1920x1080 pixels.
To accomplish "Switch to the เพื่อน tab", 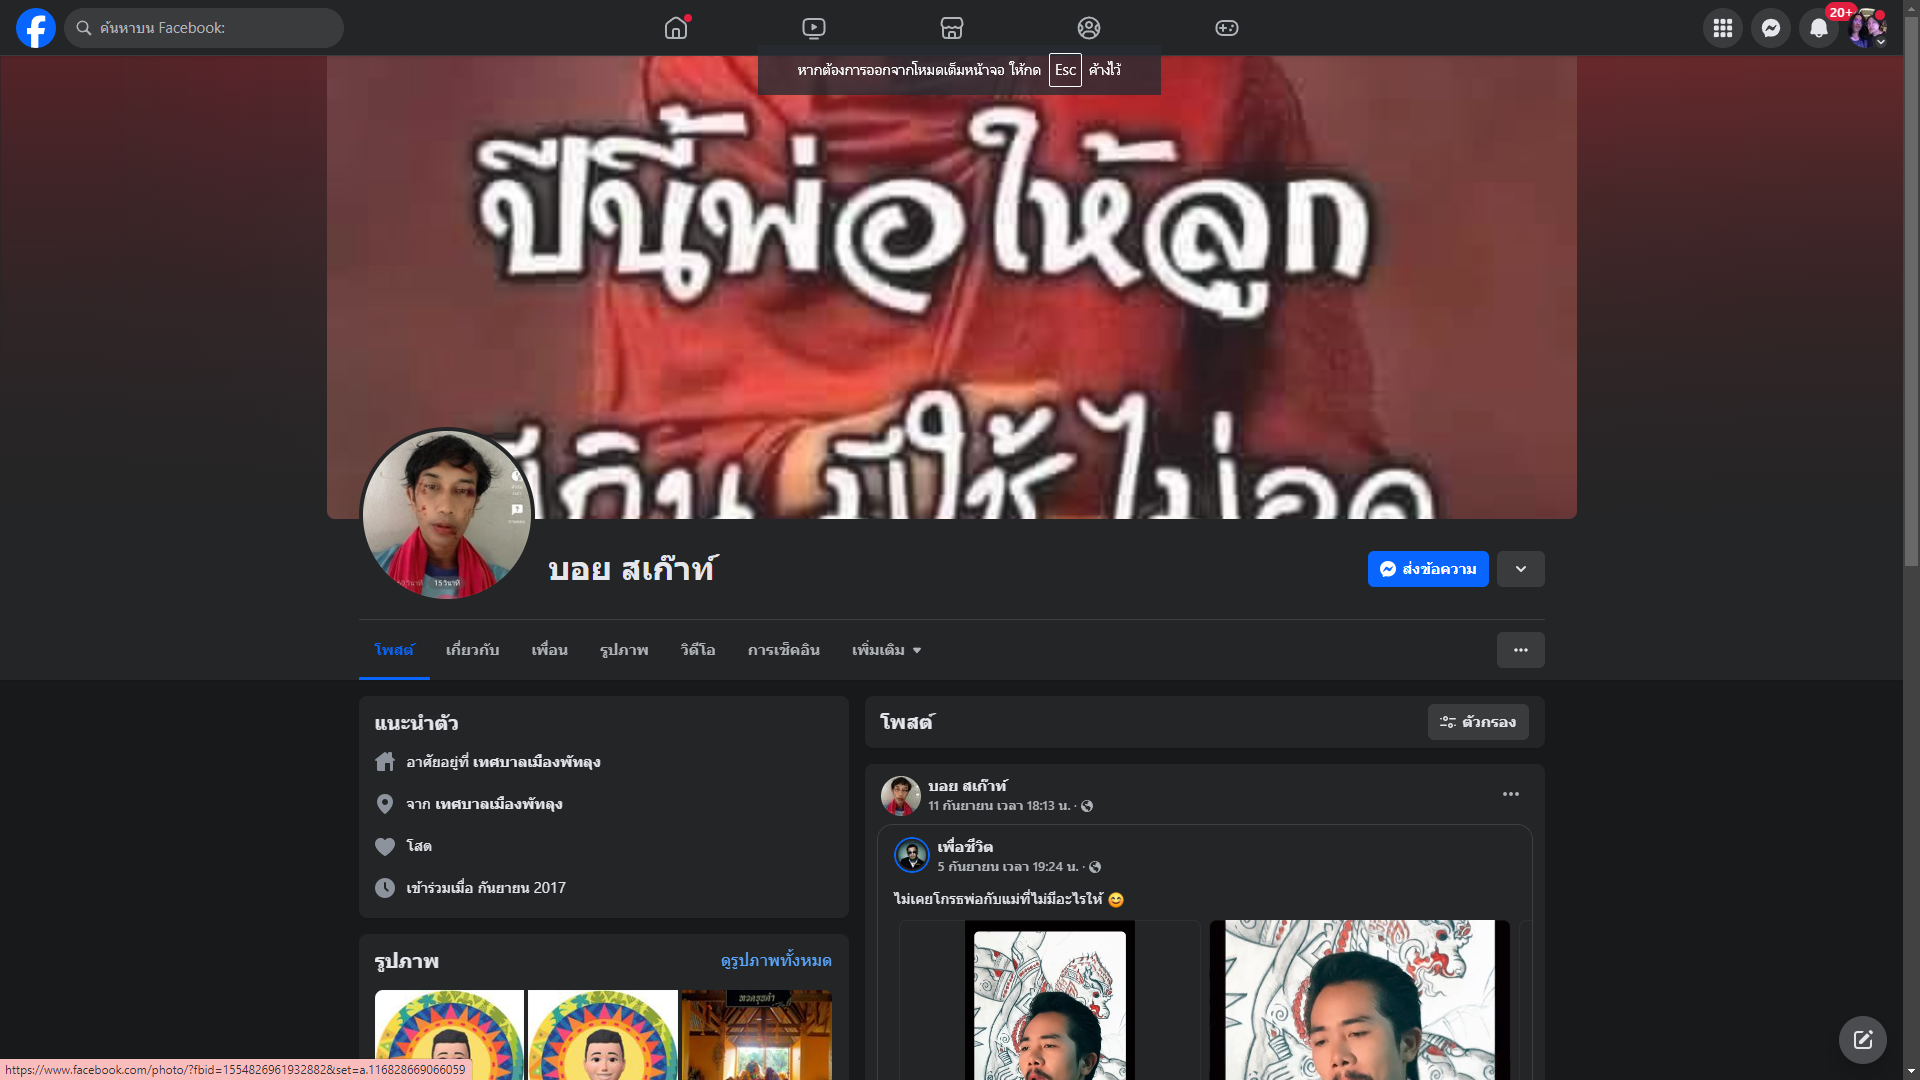I will (549, 650).
